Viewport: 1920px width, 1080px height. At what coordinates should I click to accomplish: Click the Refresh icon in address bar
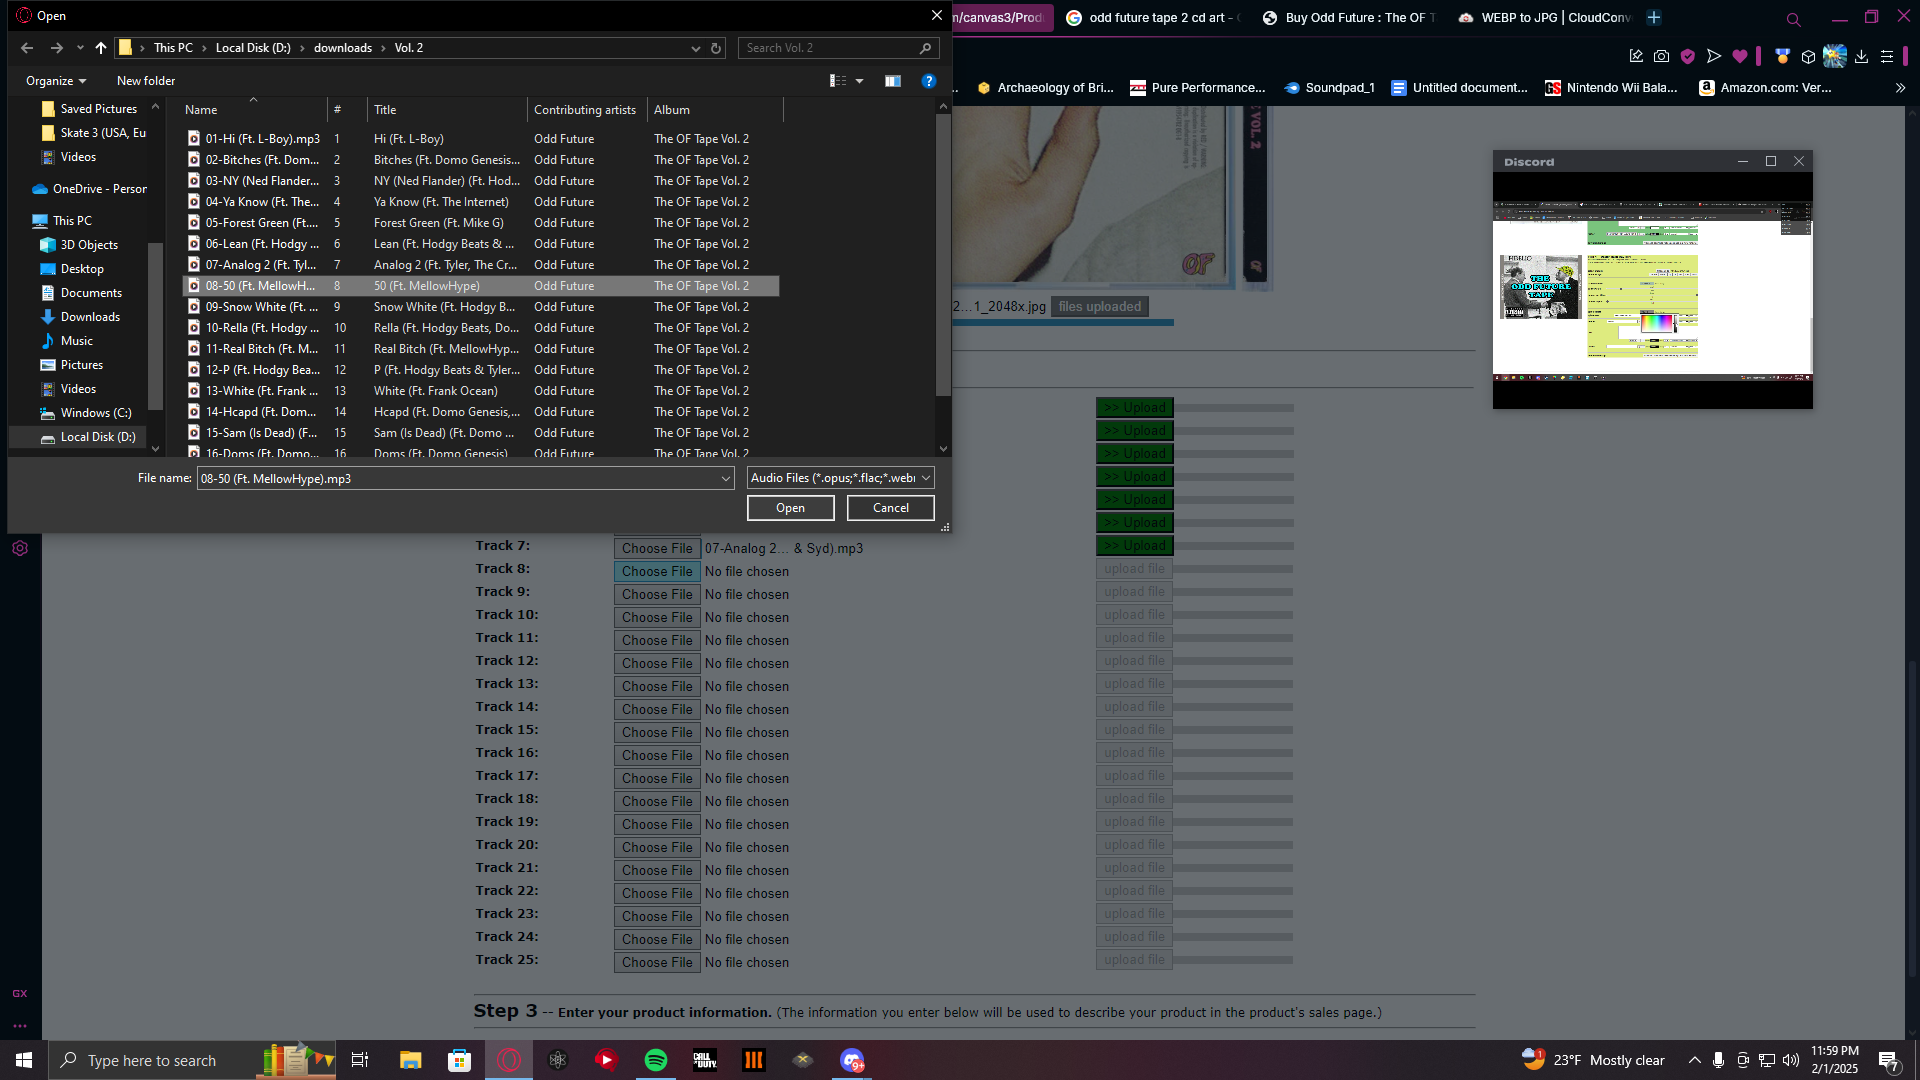716,48
